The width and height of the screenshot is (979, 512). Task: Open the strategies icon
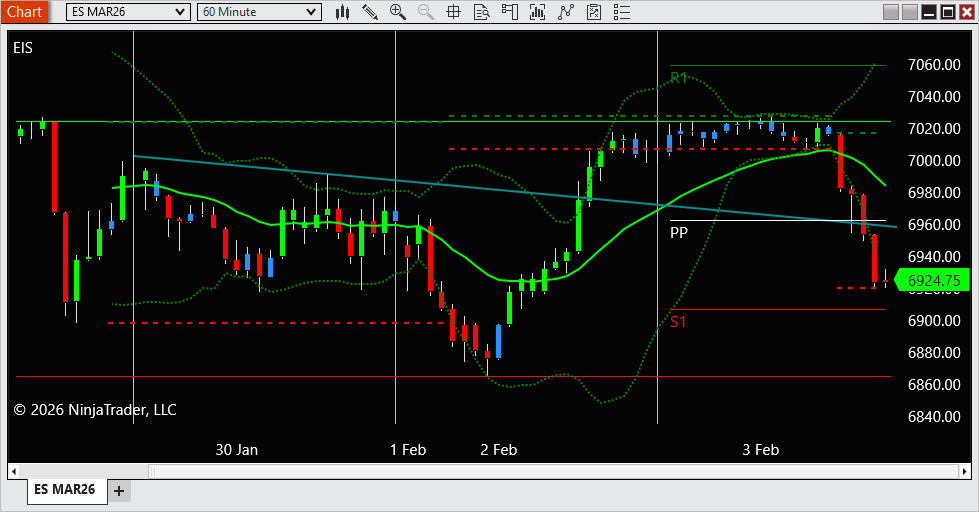click(594, 12)
